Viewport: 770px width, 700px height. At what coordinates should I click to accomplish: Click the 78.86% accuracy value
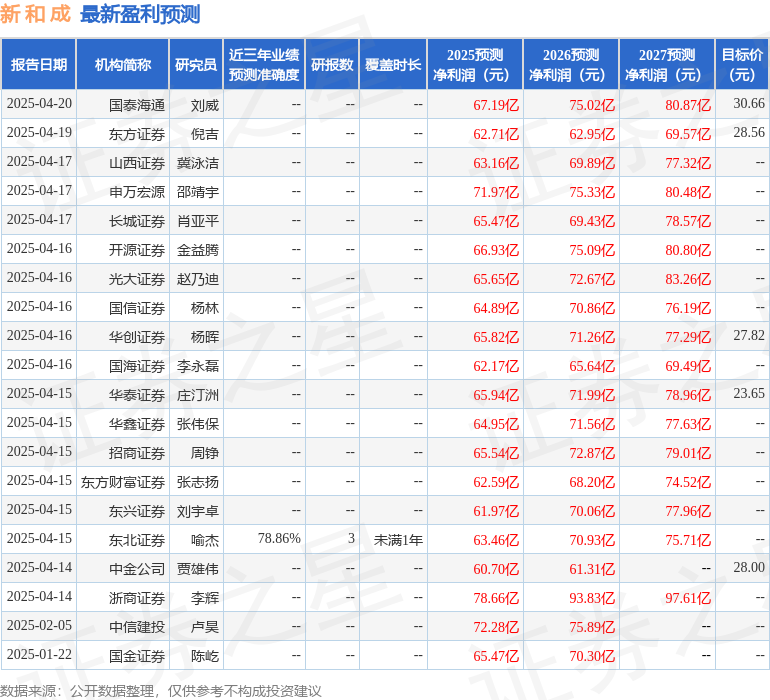(279, 539)
